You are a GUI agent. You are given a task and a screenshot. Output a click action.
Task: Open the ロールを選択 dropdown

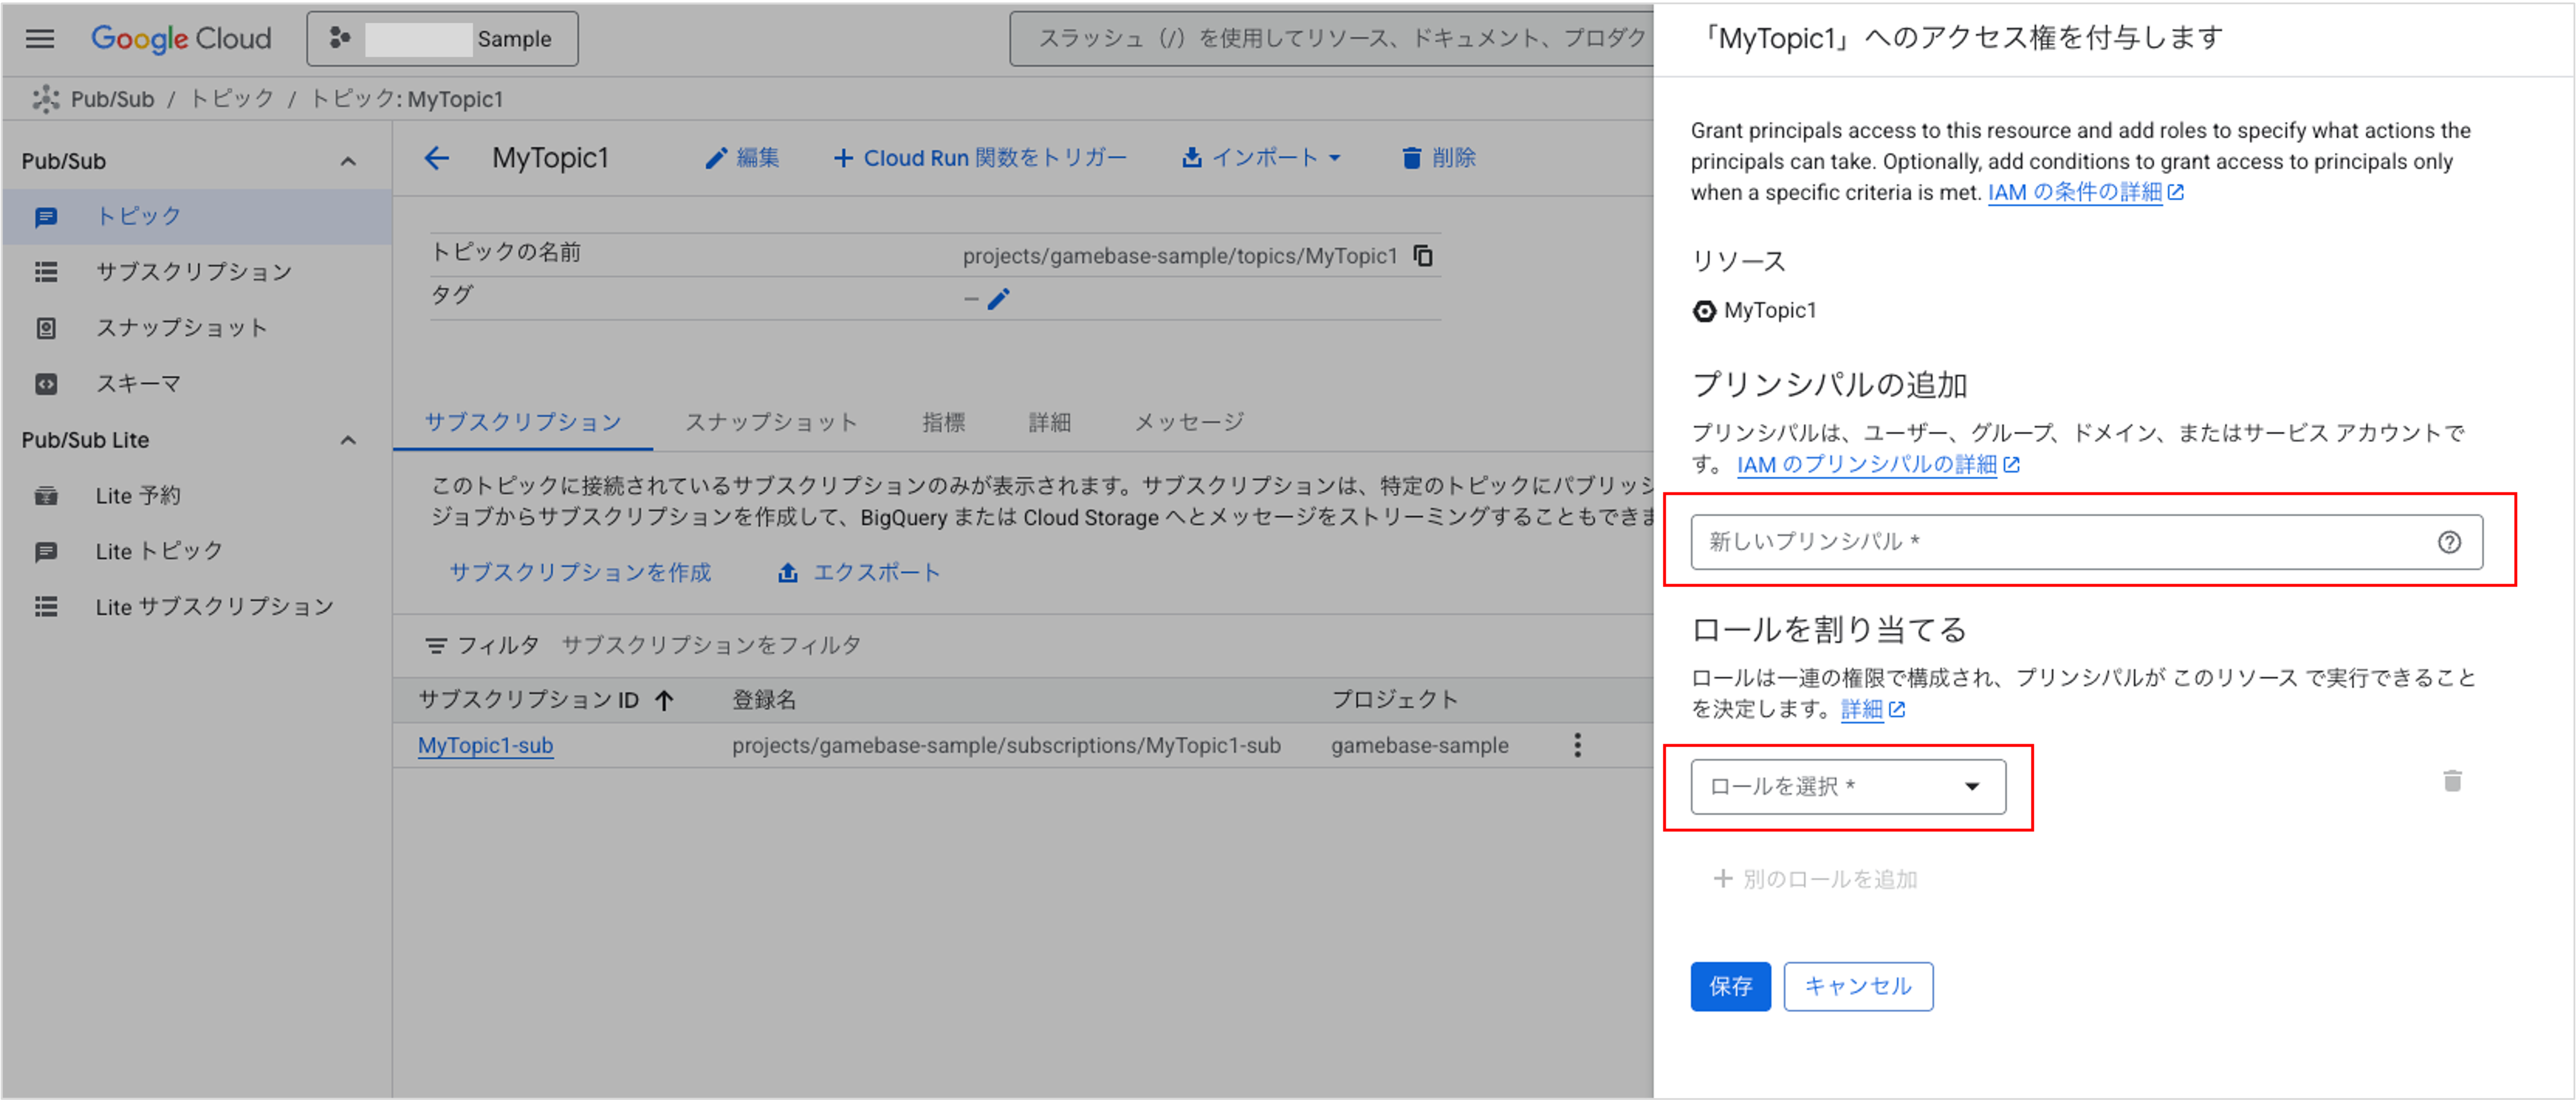click(1848, 787)
